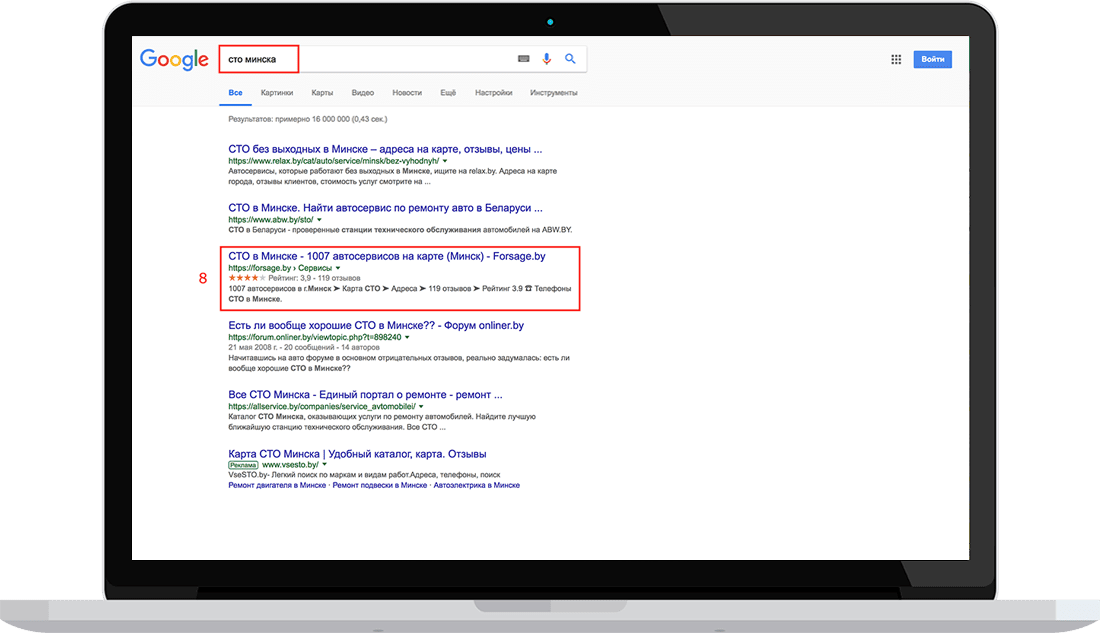The width and height of the screenshot is (1100, 633).
Task: Click the Войти sign-in button
Action: click(x=932, y=59)
